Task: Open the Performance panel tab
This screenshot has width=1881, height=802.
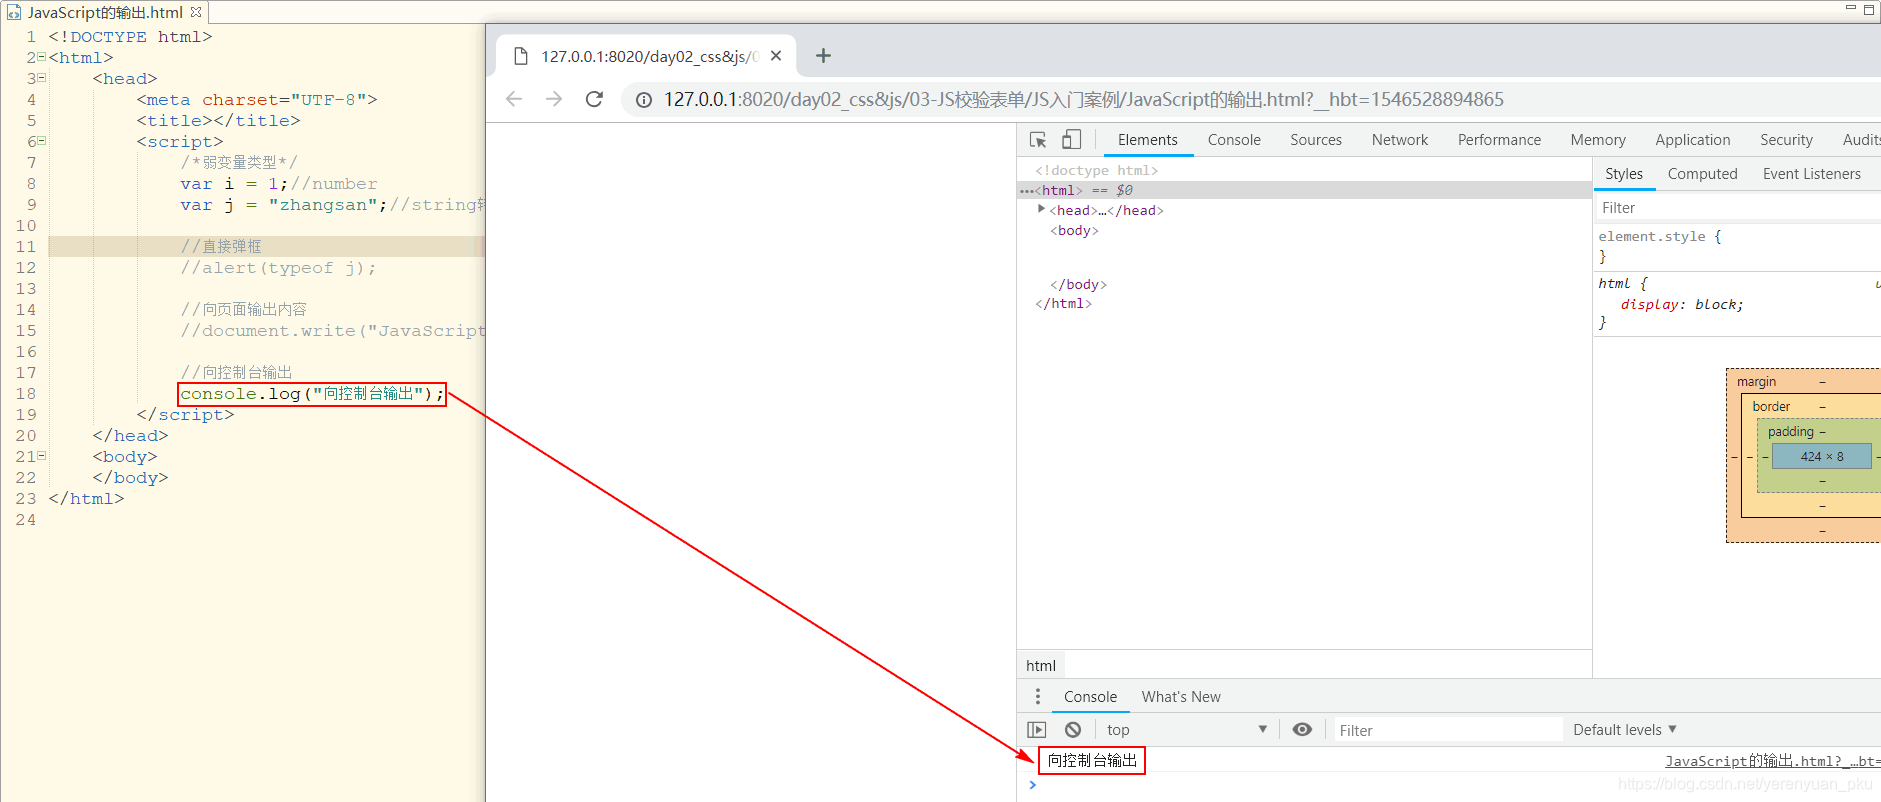Action: (x=1499, y=140)
